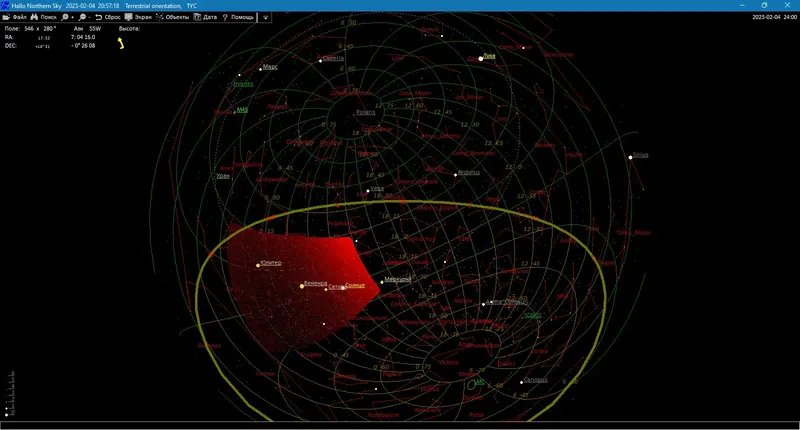Viewport: 800px width, 430px height.
Task: Minimize the Hallo Northern Sky window
Action: point(742,5)
